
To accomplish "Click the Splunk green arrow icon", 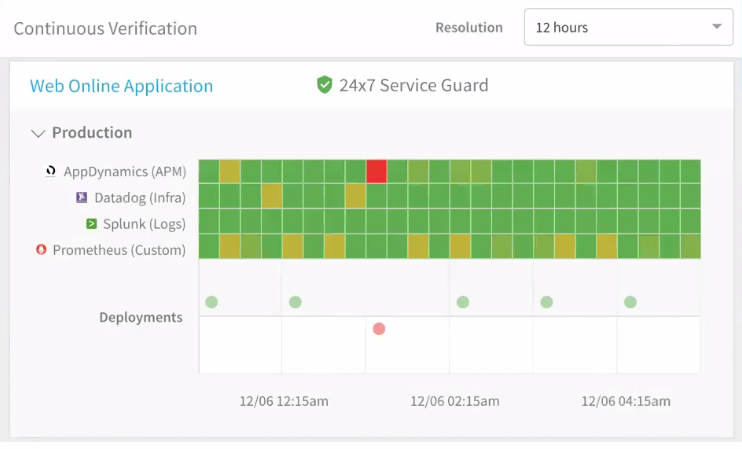I will tap(91, 223).
